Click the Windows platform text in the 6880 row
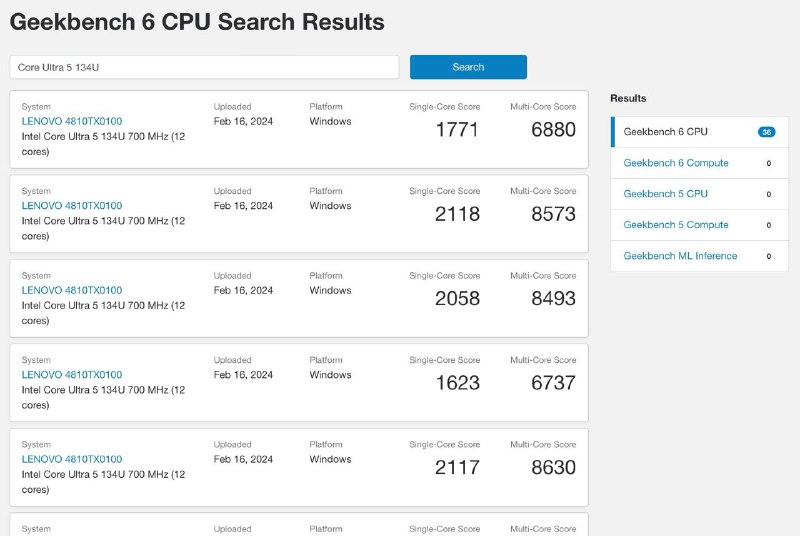 [330, 121]
